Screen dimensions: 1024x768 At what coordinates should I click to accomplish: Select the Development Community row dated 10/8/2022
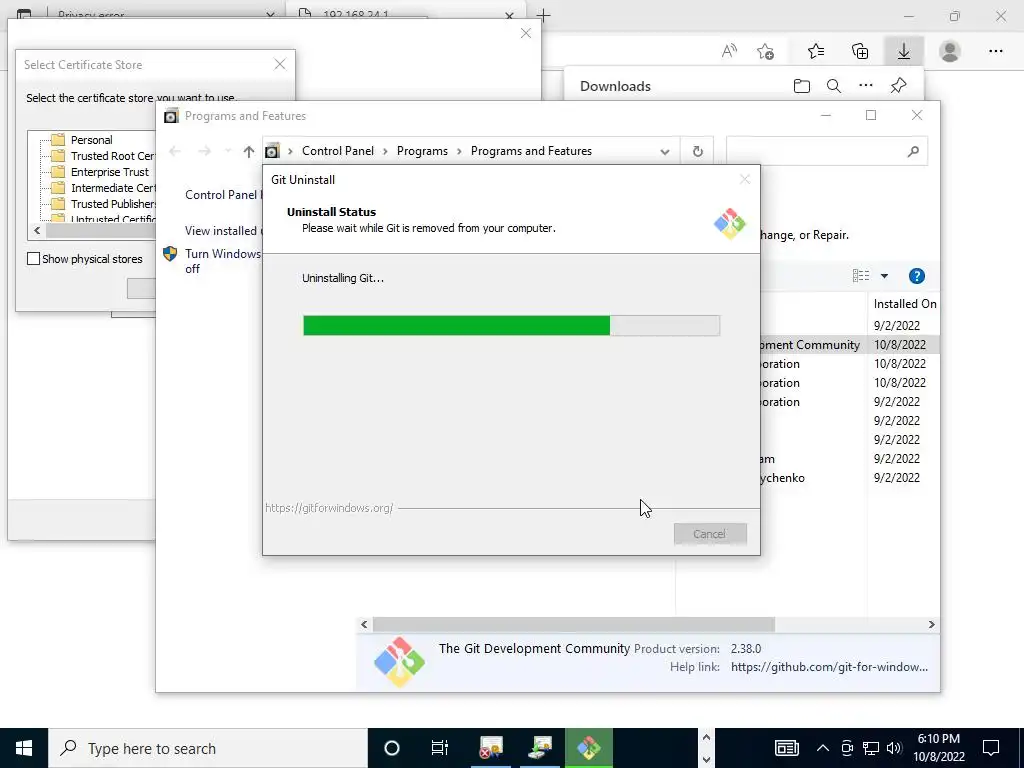point(849,344)
